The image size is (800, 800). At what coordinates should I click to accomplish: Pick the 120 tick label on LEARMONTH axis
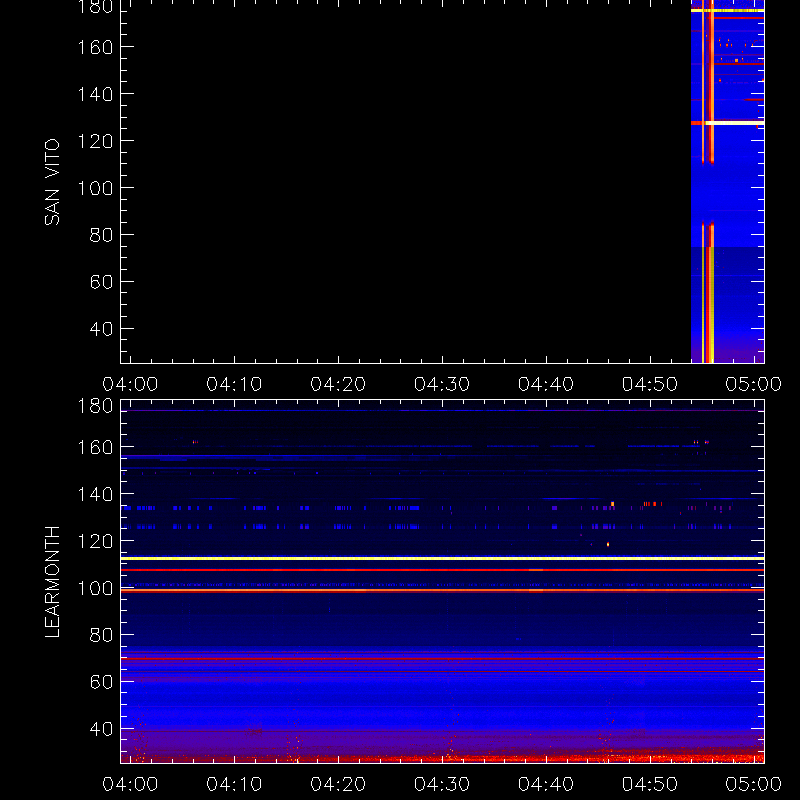pyautogui.click(x=95, y=541)
